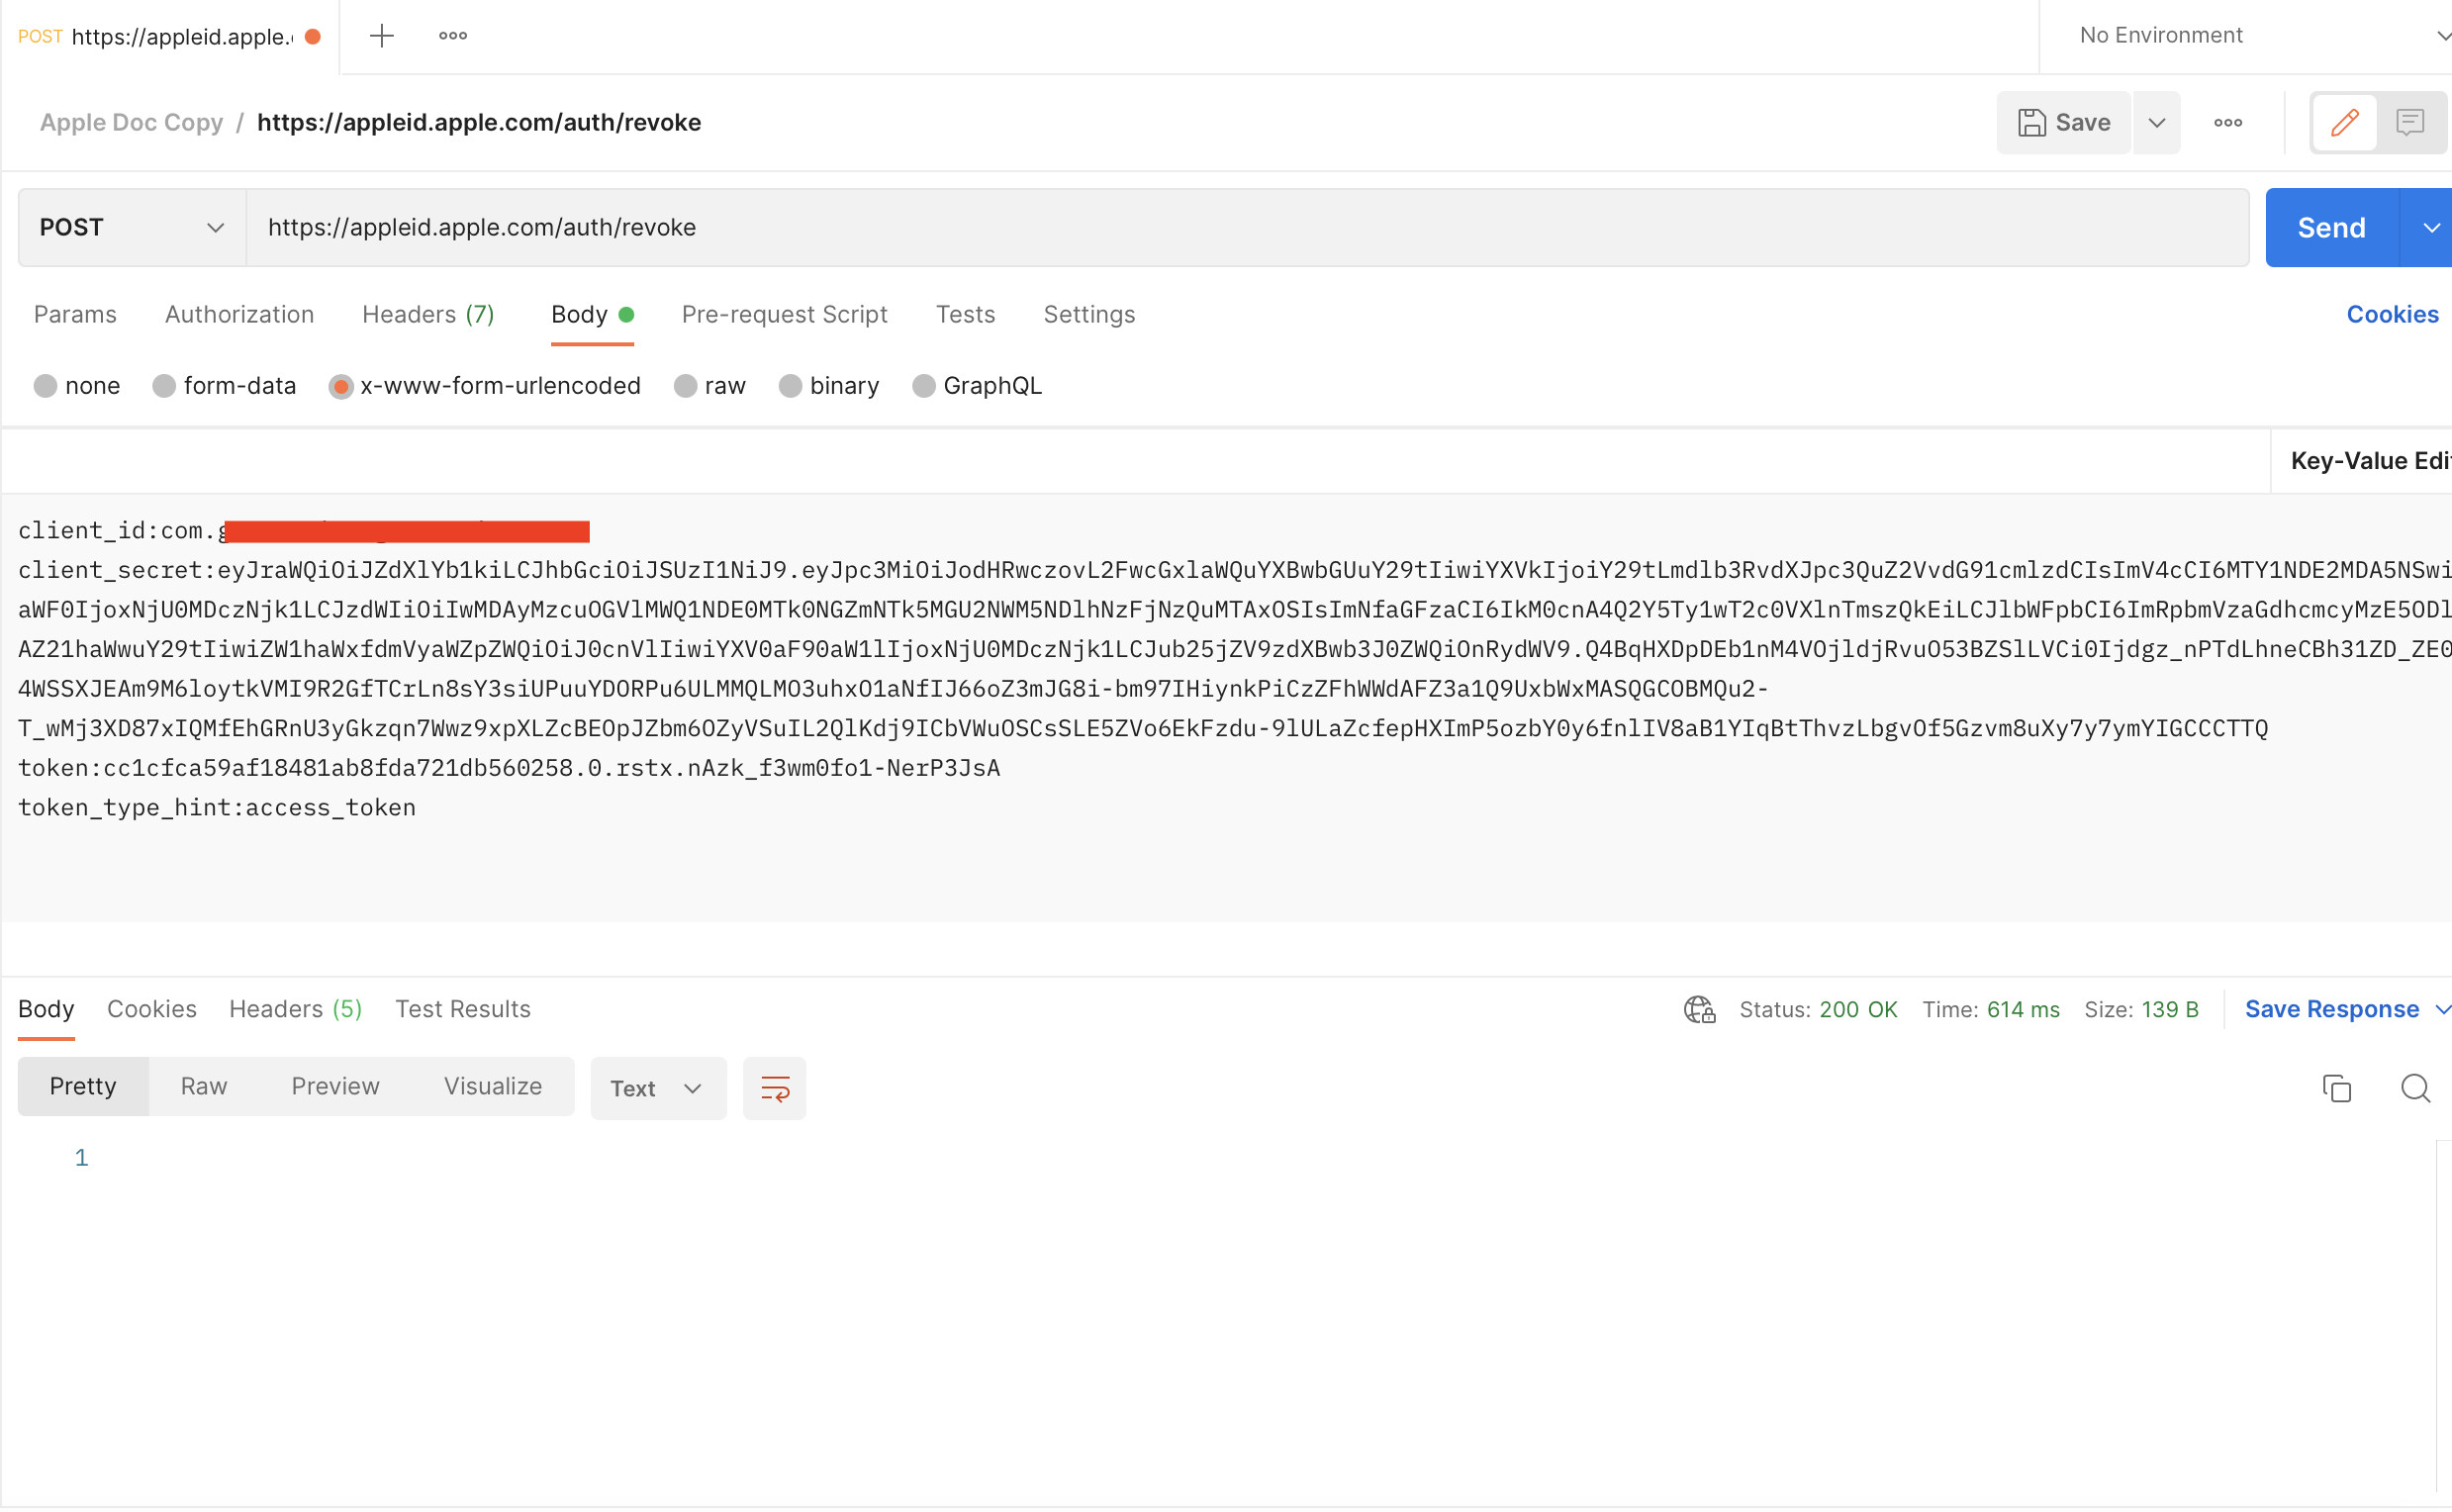This screenshot has width=2452, height=1512.
Task: Click the network globe lock icon
Action: tap(1699, 1009)
